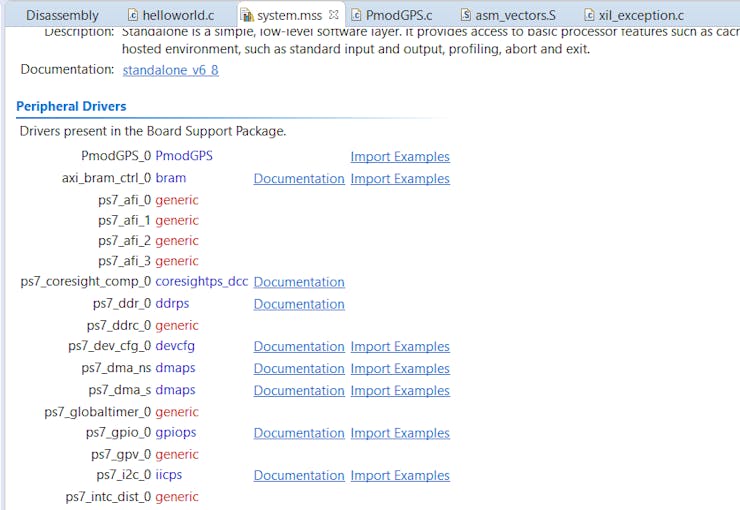The image size is (740, 510).
Task: Click the helloworld.c file icon
Action: click(x=133, y=15)
